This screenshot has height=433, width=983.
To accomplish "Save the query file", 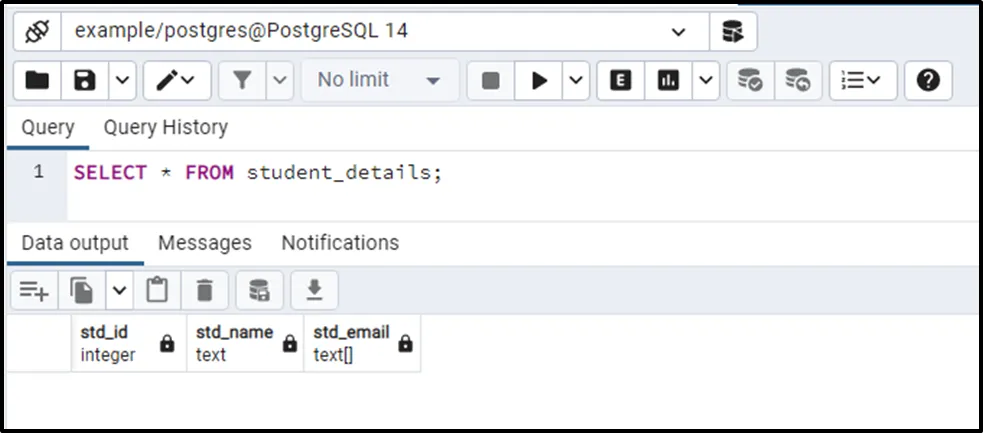I will [x=85, y=80].
